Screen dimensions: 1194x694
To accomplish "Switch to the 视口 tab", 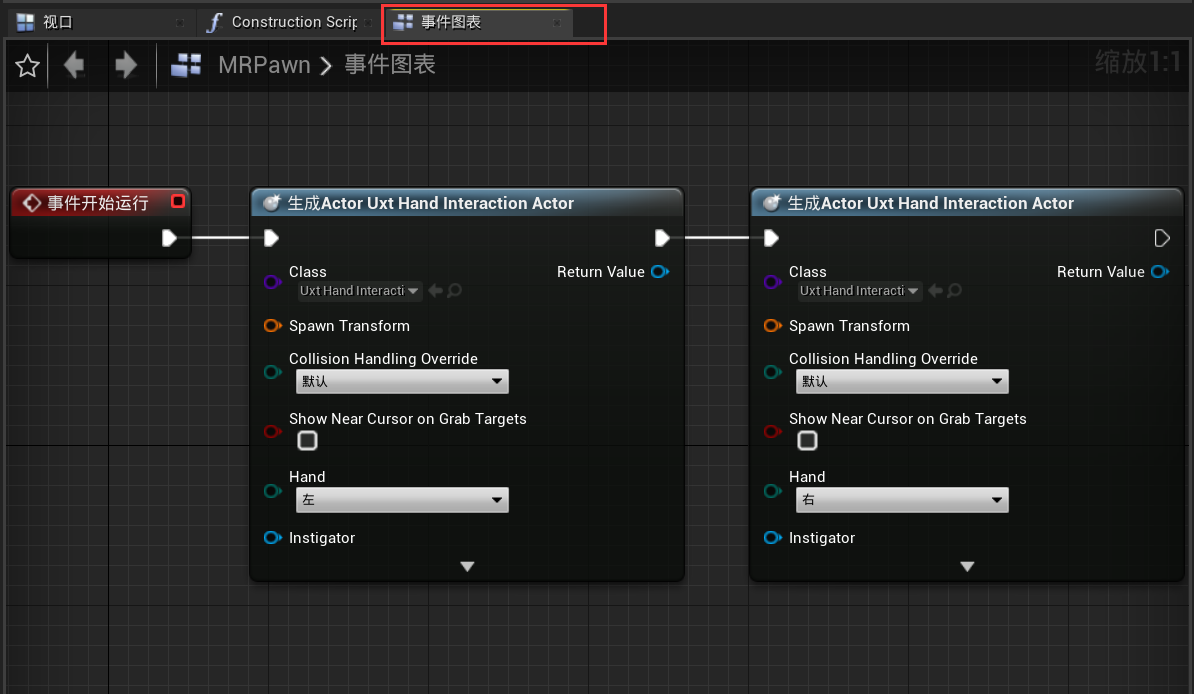I will pyautogui.click(x=58, y=22).
